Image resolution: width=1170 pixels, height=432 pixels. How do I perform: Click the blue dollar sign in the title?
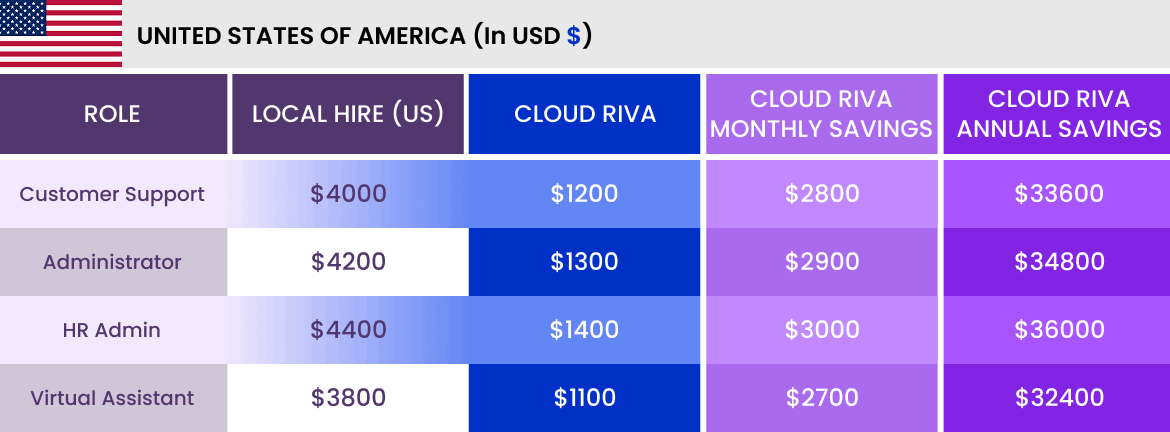[572, 36]
